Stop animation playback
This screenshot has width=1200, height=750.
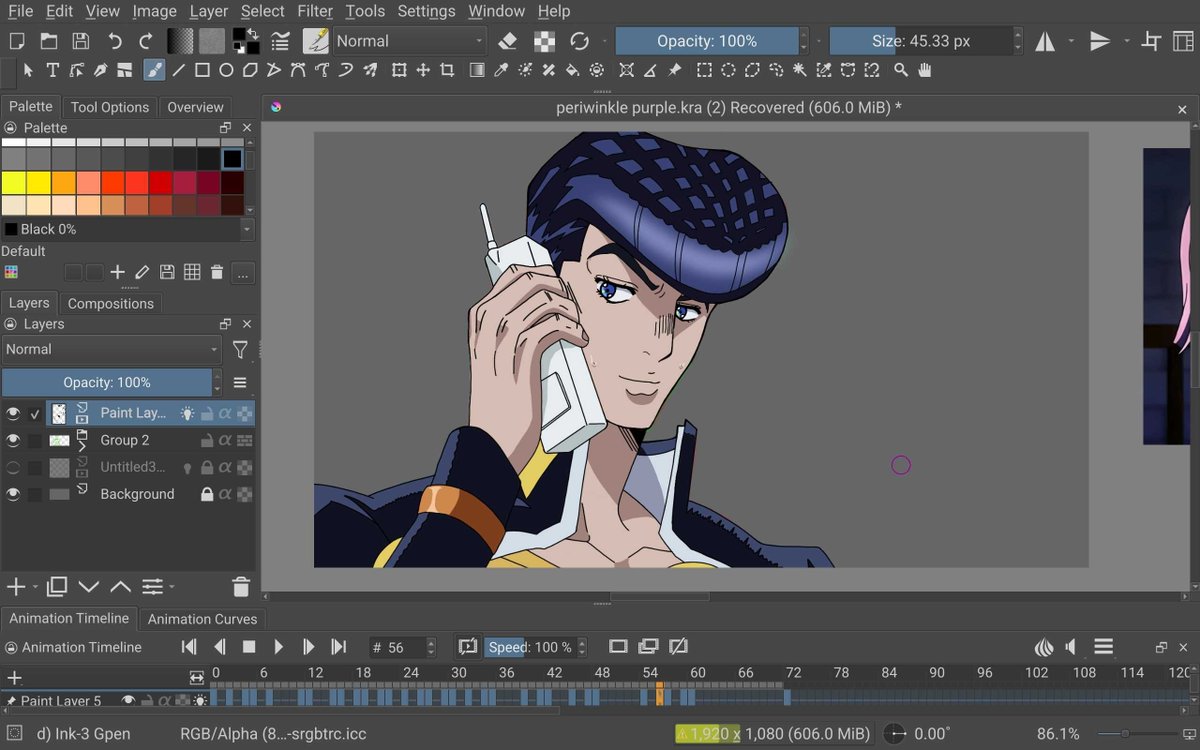tap(249, 647)
